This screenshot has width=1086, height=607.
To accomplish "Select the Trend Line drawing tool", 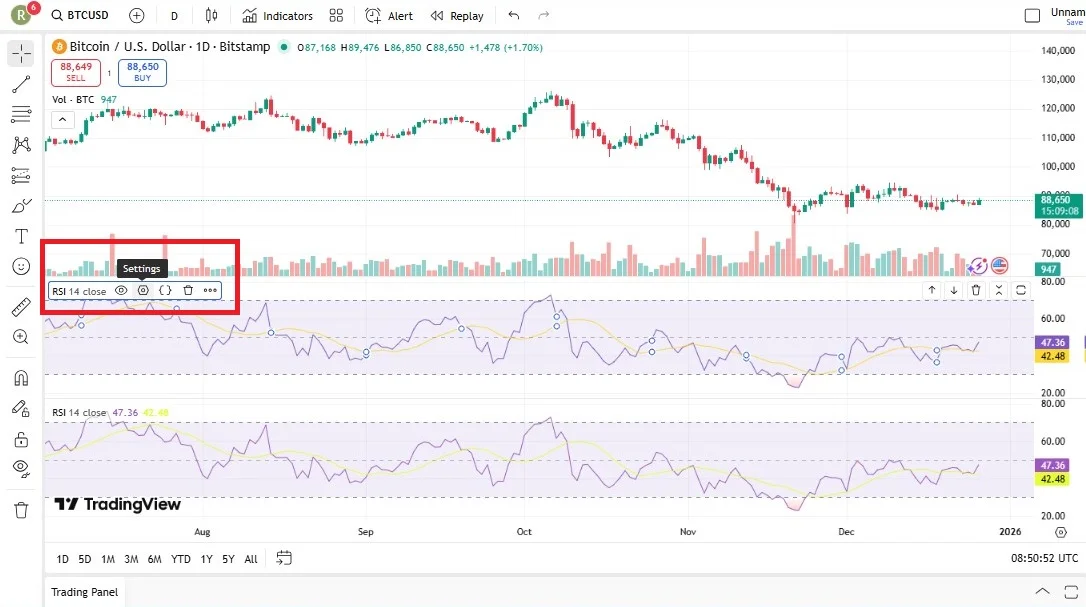I will (x=21, y=84).
